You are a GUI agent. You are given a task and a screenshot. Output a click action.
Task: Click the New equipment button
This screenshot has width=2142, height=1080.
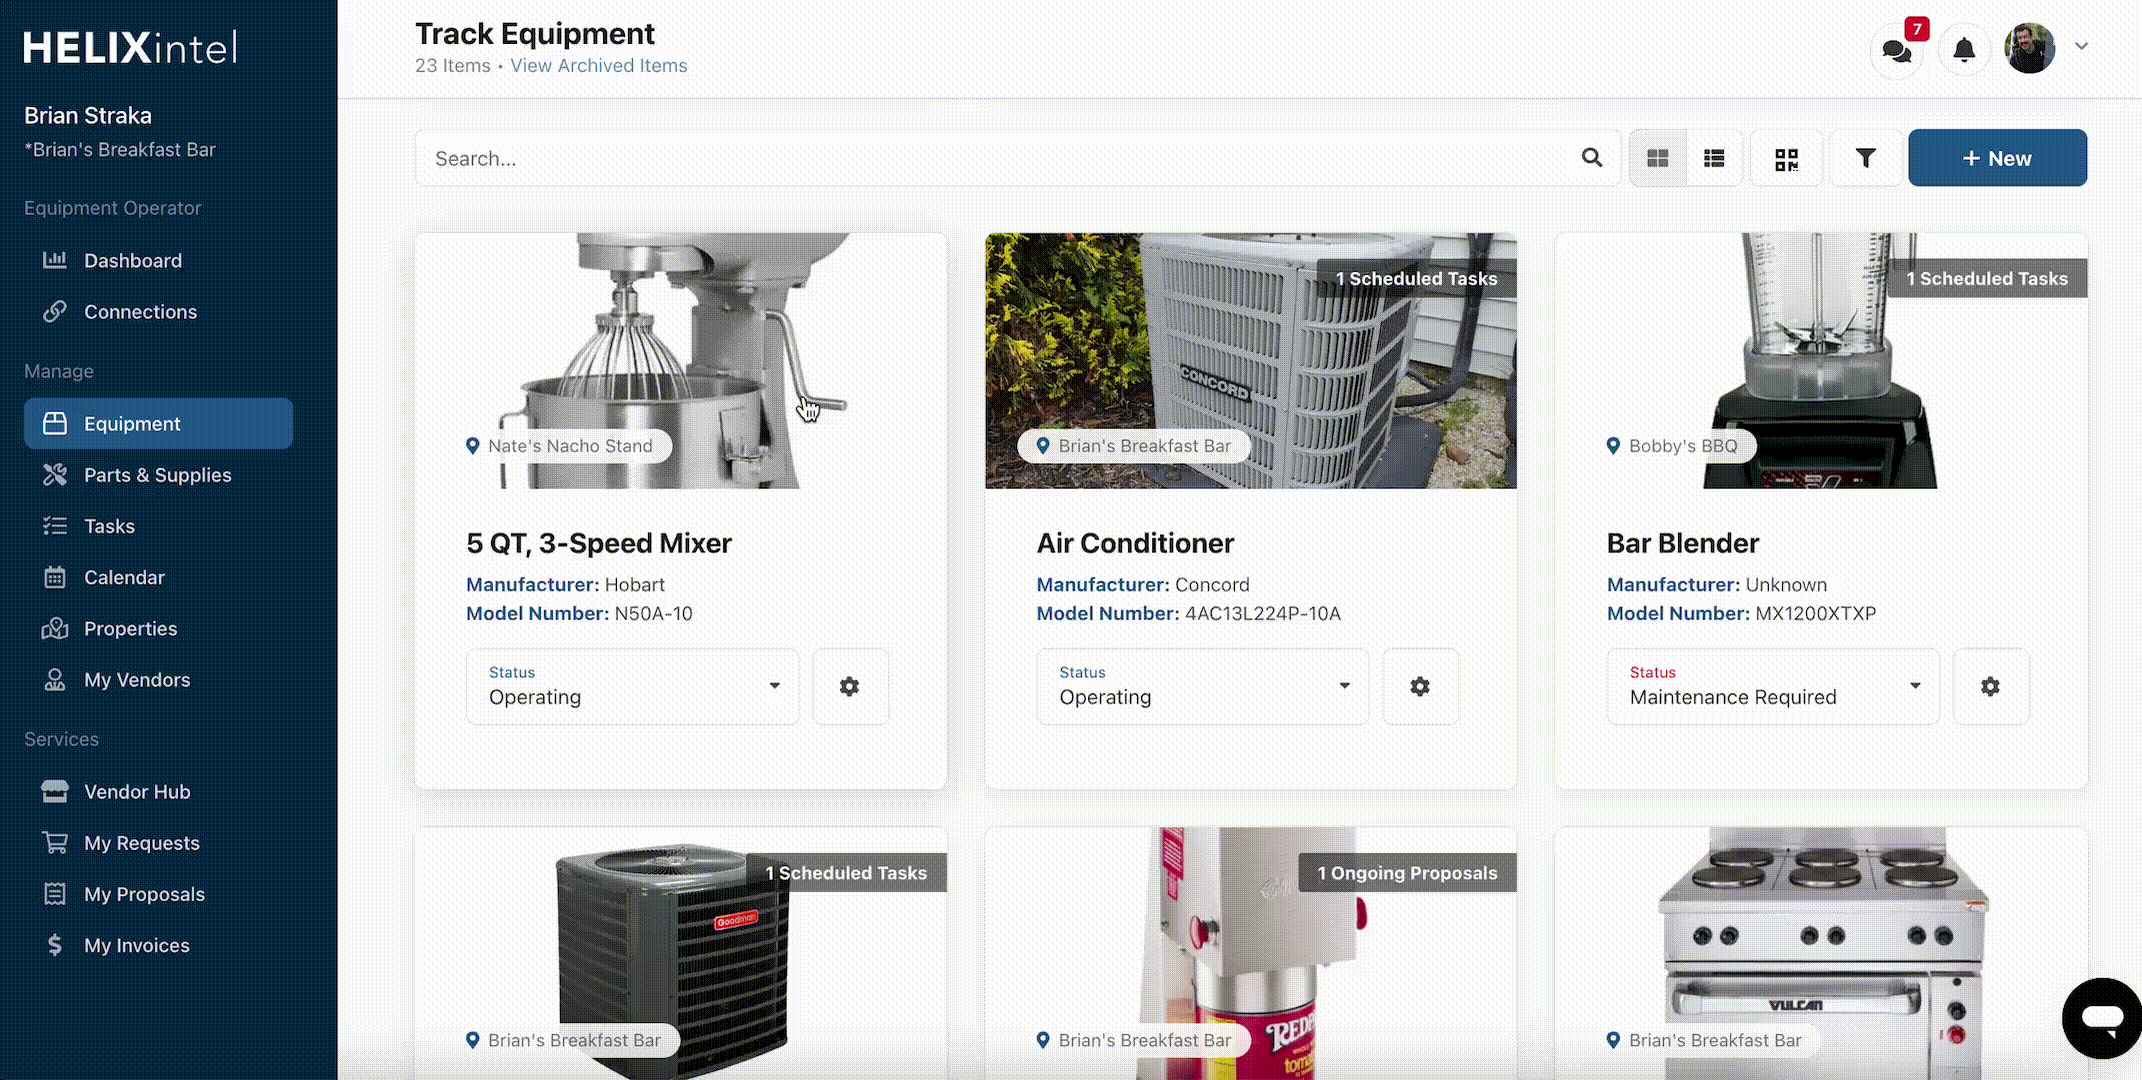[1997, 158]
